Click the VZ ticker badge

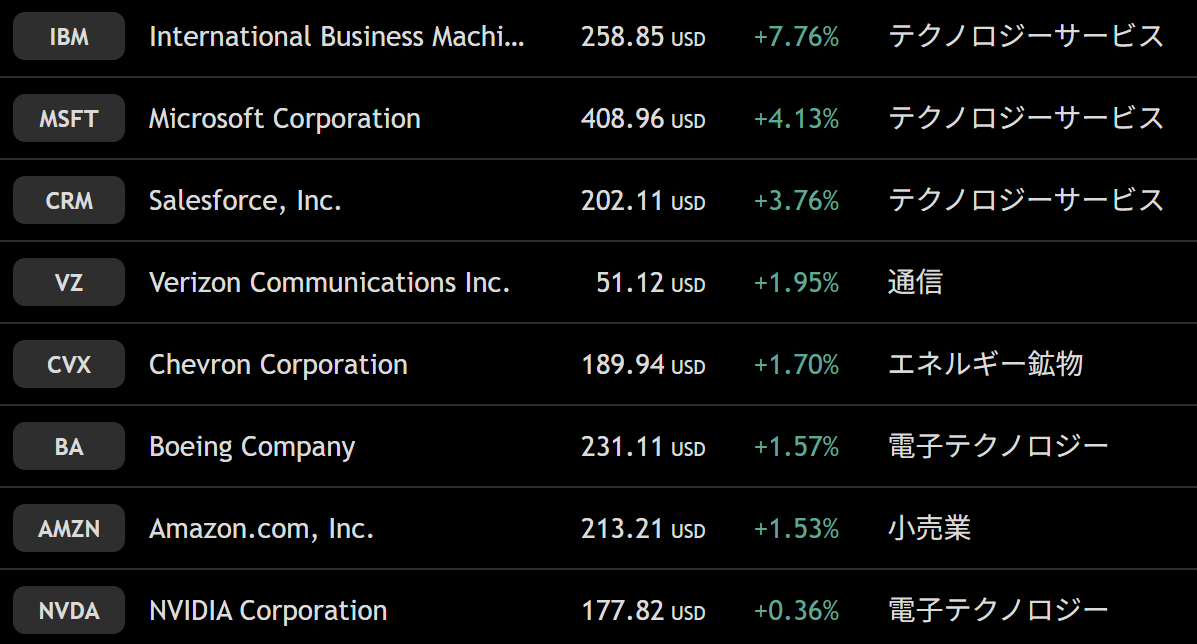[69, 283]
